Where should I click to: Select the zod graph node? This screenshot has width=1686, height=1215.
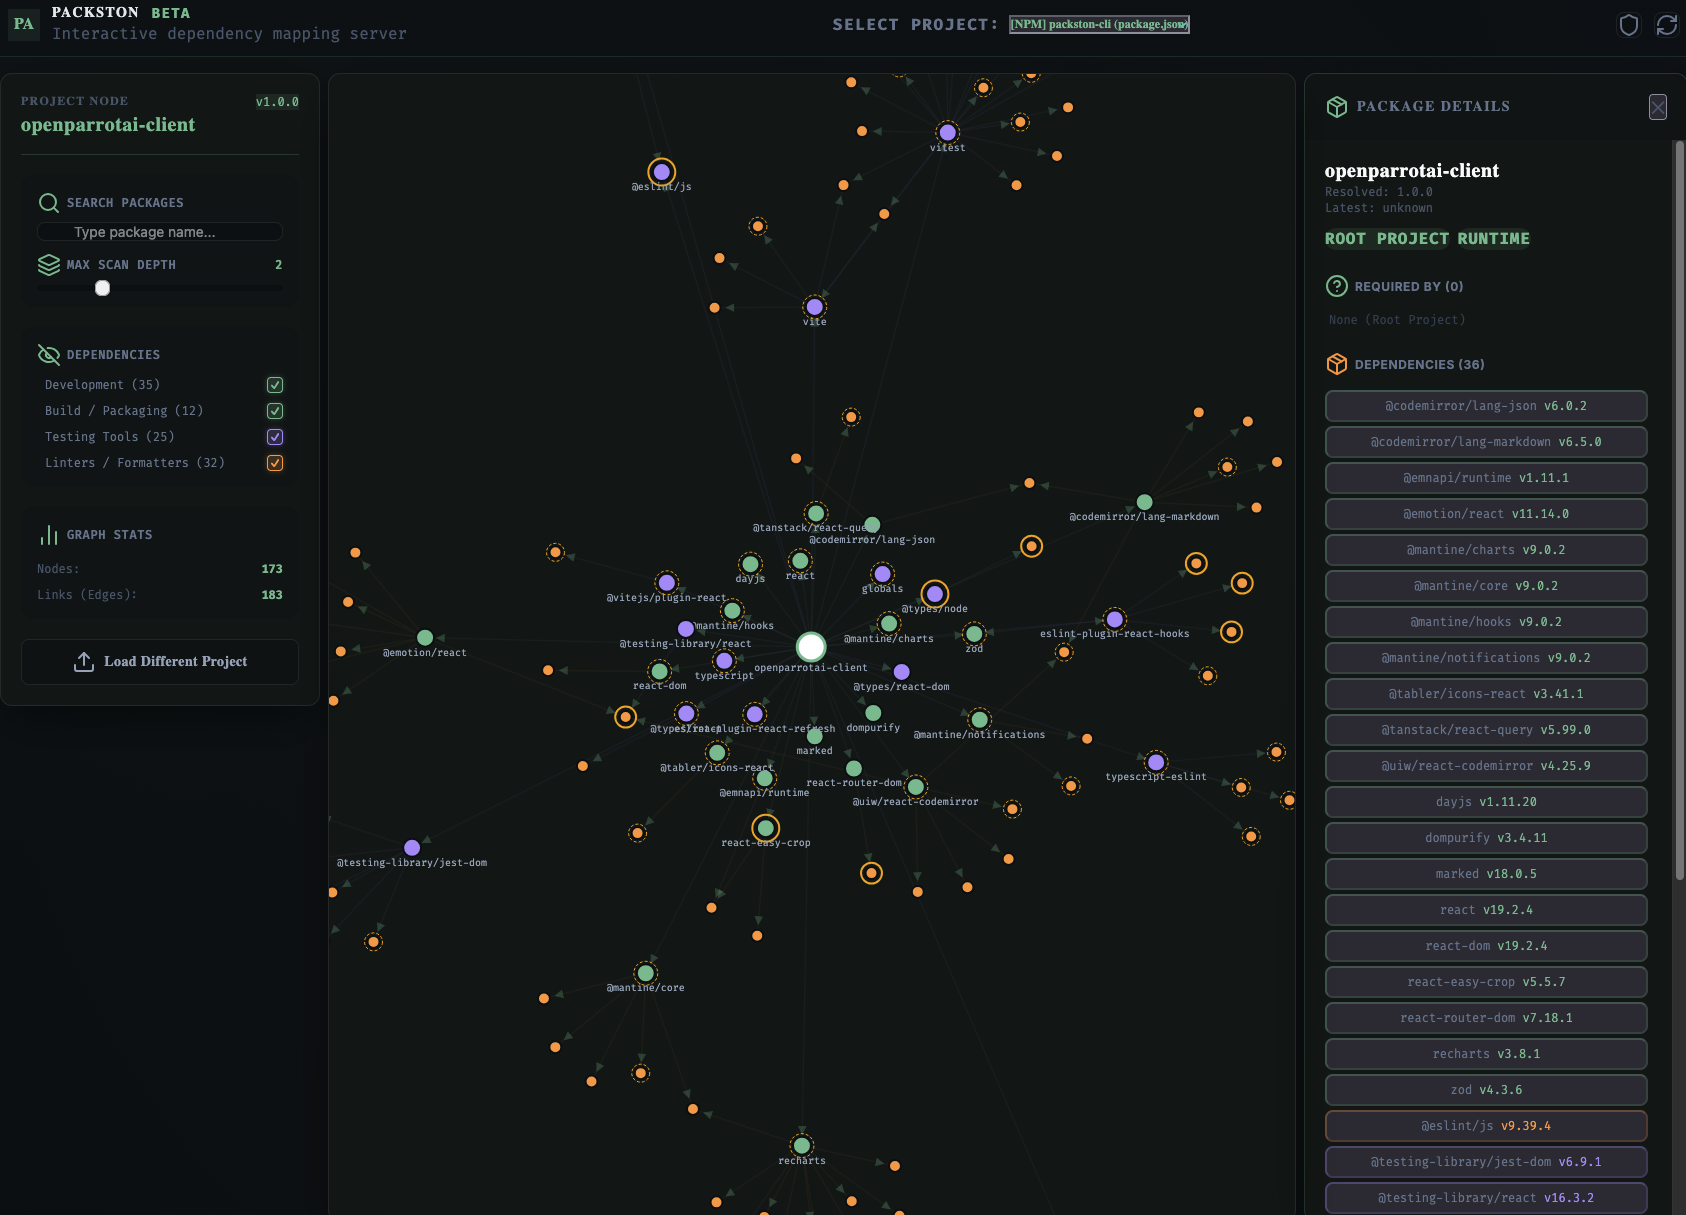click(975, 633)
